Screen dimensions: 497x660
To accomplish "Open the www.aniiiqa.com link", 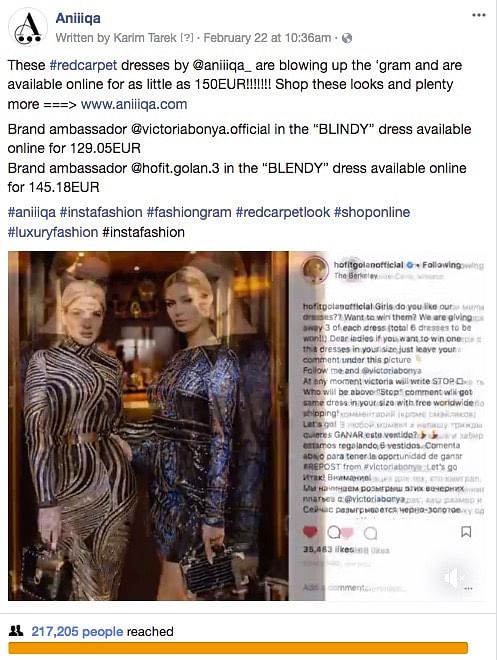I will point(134,104).
